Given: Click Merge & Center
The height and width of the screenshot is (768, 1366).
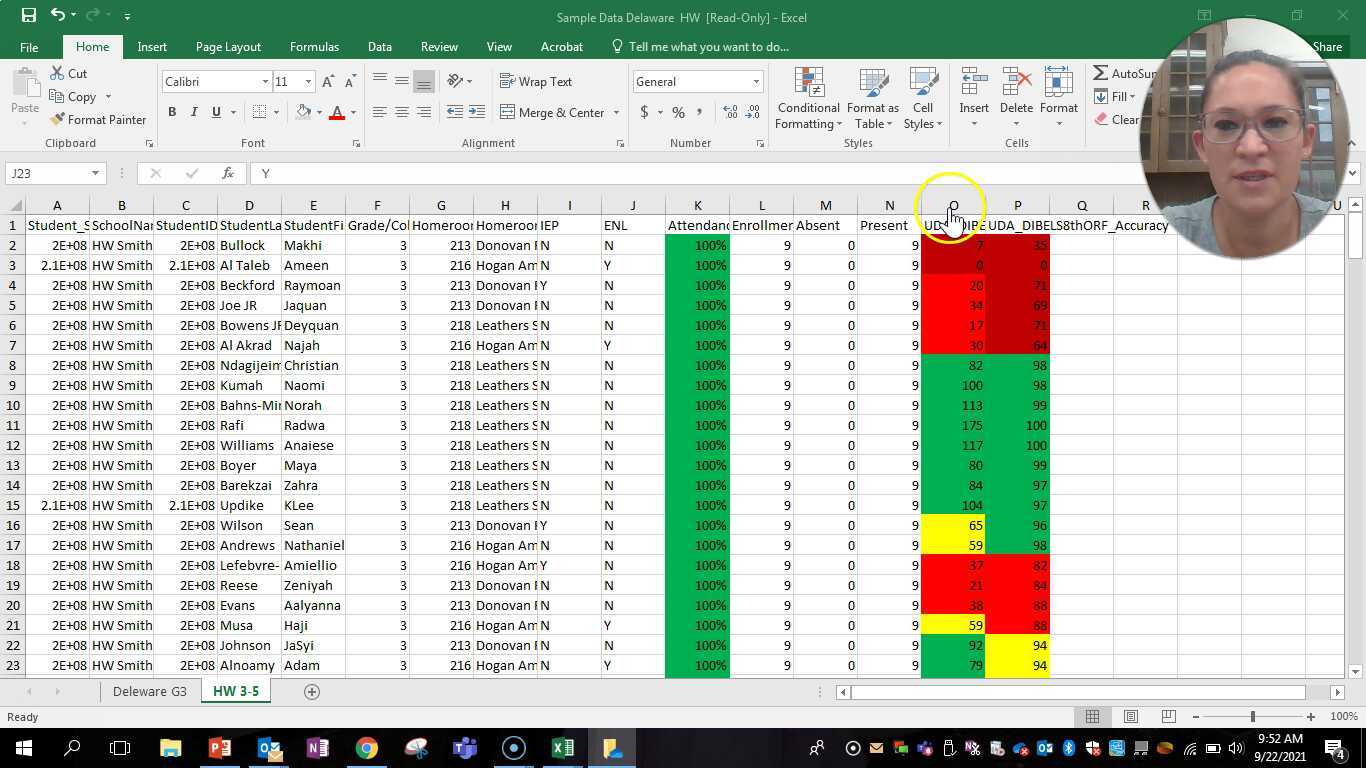Looking at the screenshot, I should tap(552, 112).
